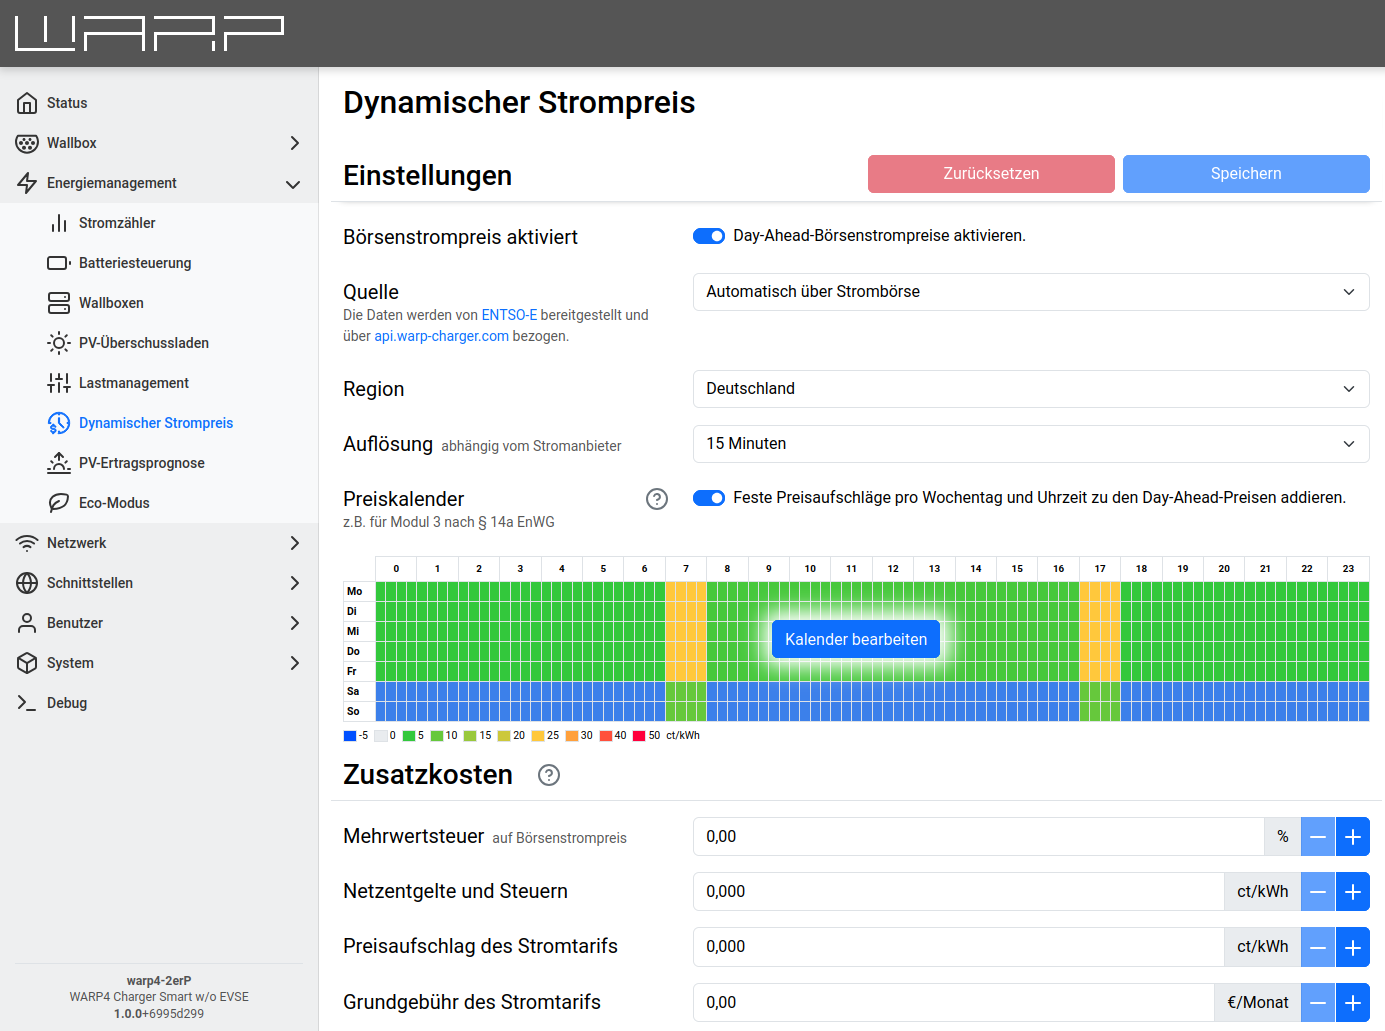Click Kalender bearbeiten on the price calendar
Viewport: 1385px width, 1031px height.
(x=856, y=639)
